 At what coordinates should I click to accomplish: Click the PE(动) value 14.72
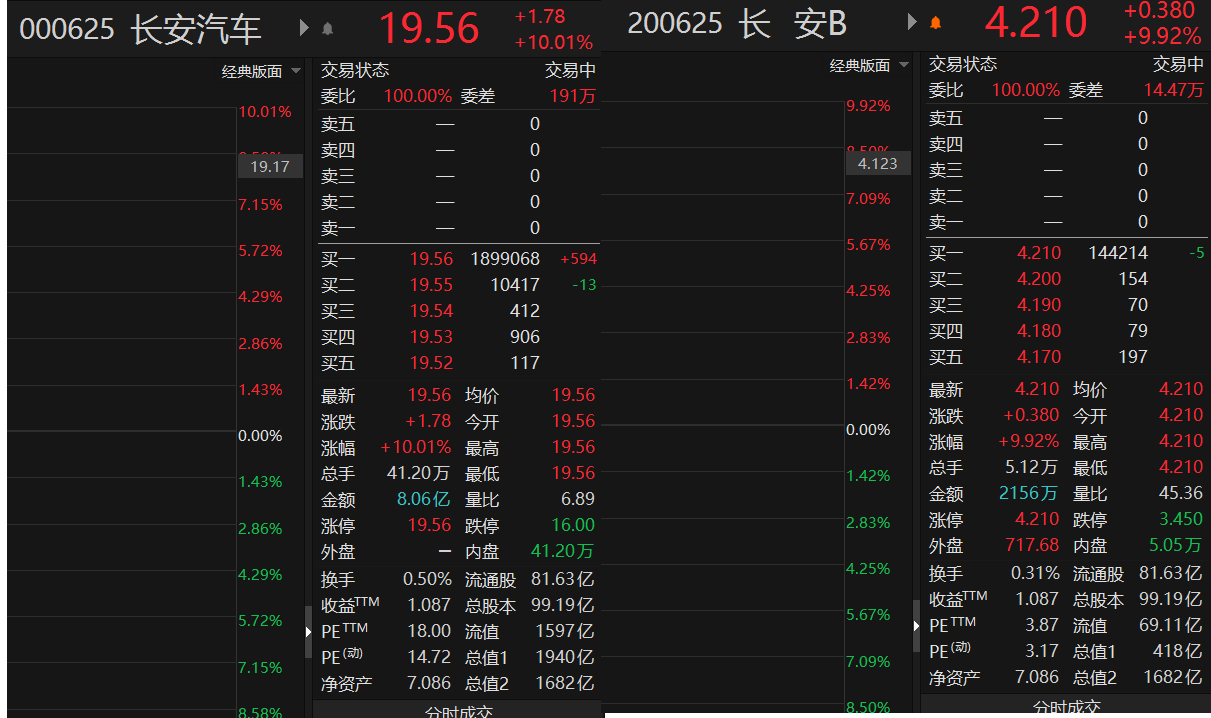[429, 658]
